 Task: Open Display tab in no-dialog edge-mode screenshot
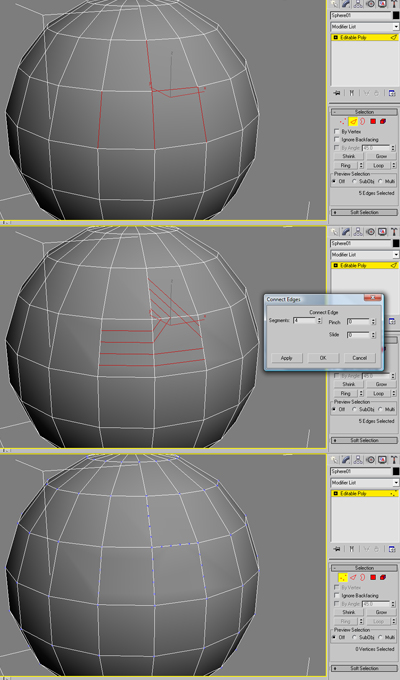point(382,4)
